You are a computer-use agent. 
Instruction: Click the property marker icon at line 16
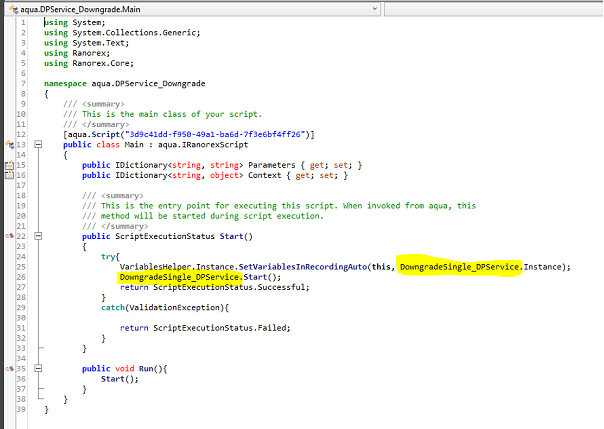coord(8,175)
